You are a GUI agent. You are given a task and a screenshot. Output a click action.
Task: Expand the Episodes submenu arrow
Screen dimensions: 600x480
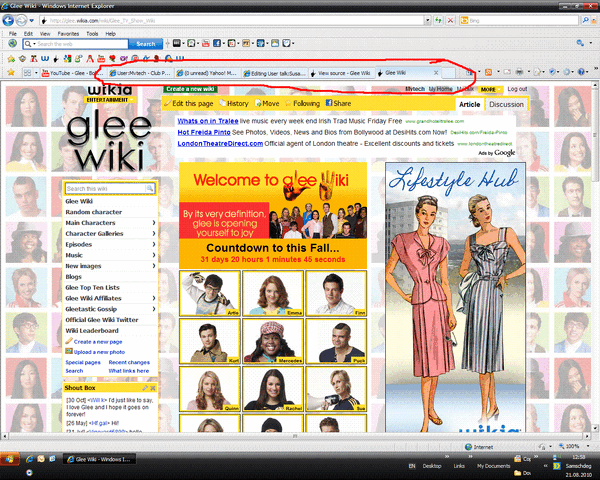154,244
